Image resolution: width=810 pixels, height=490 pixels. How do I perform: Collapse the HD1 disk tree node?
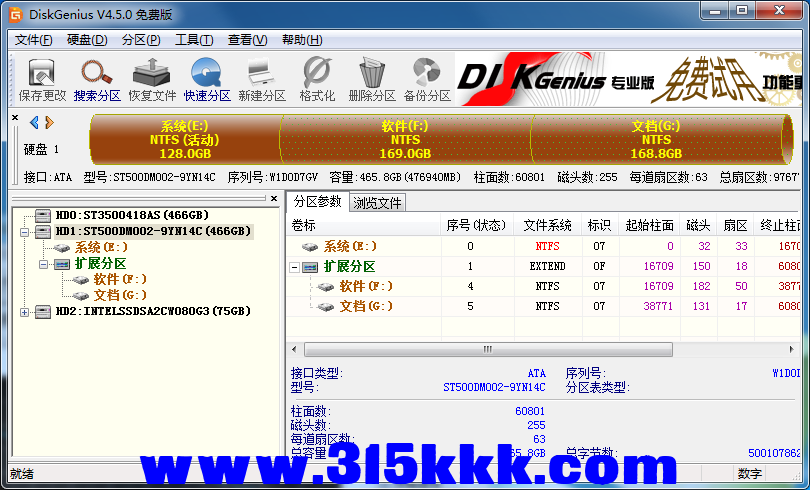(24, 232)
